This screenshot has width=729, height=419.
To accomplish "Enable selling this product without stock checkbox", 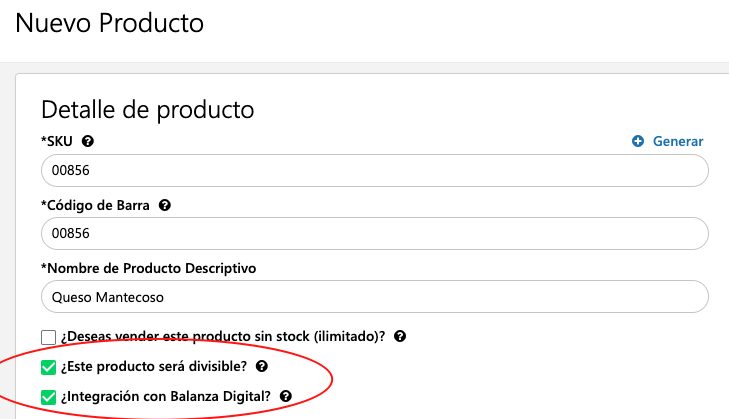I will [x=48, y=337].
